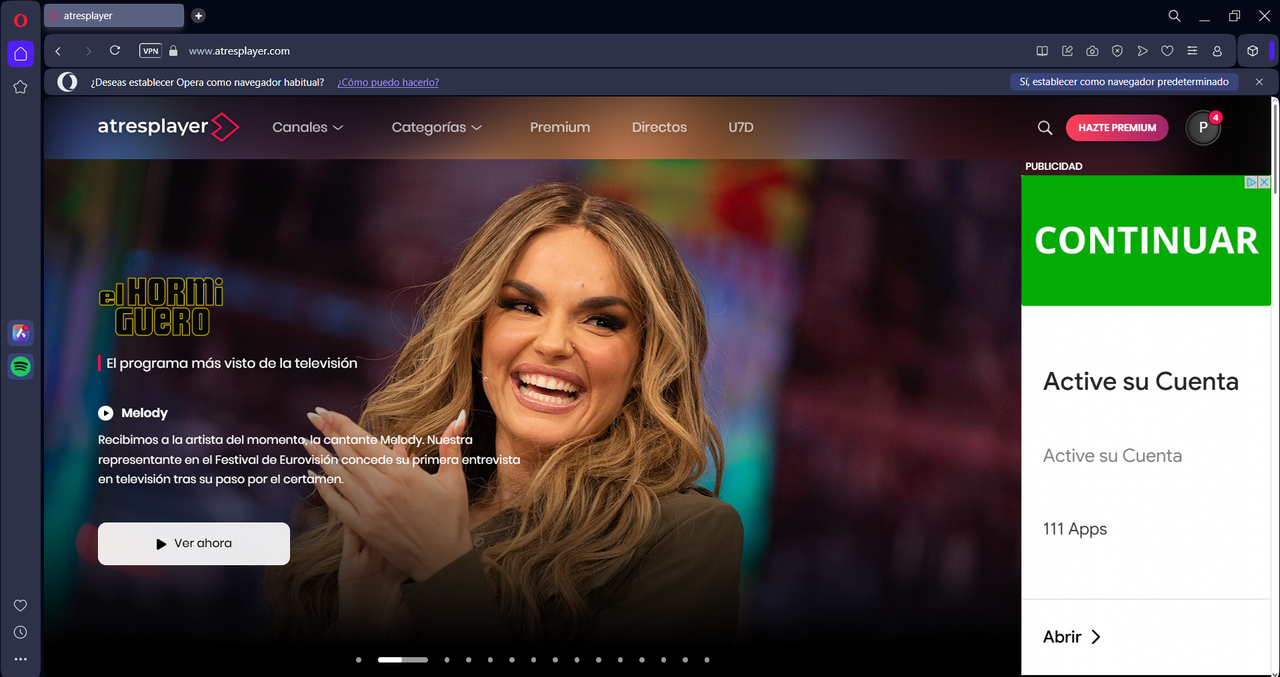
Task: Open the bookmarks star in sidebar
Action: 20,87
